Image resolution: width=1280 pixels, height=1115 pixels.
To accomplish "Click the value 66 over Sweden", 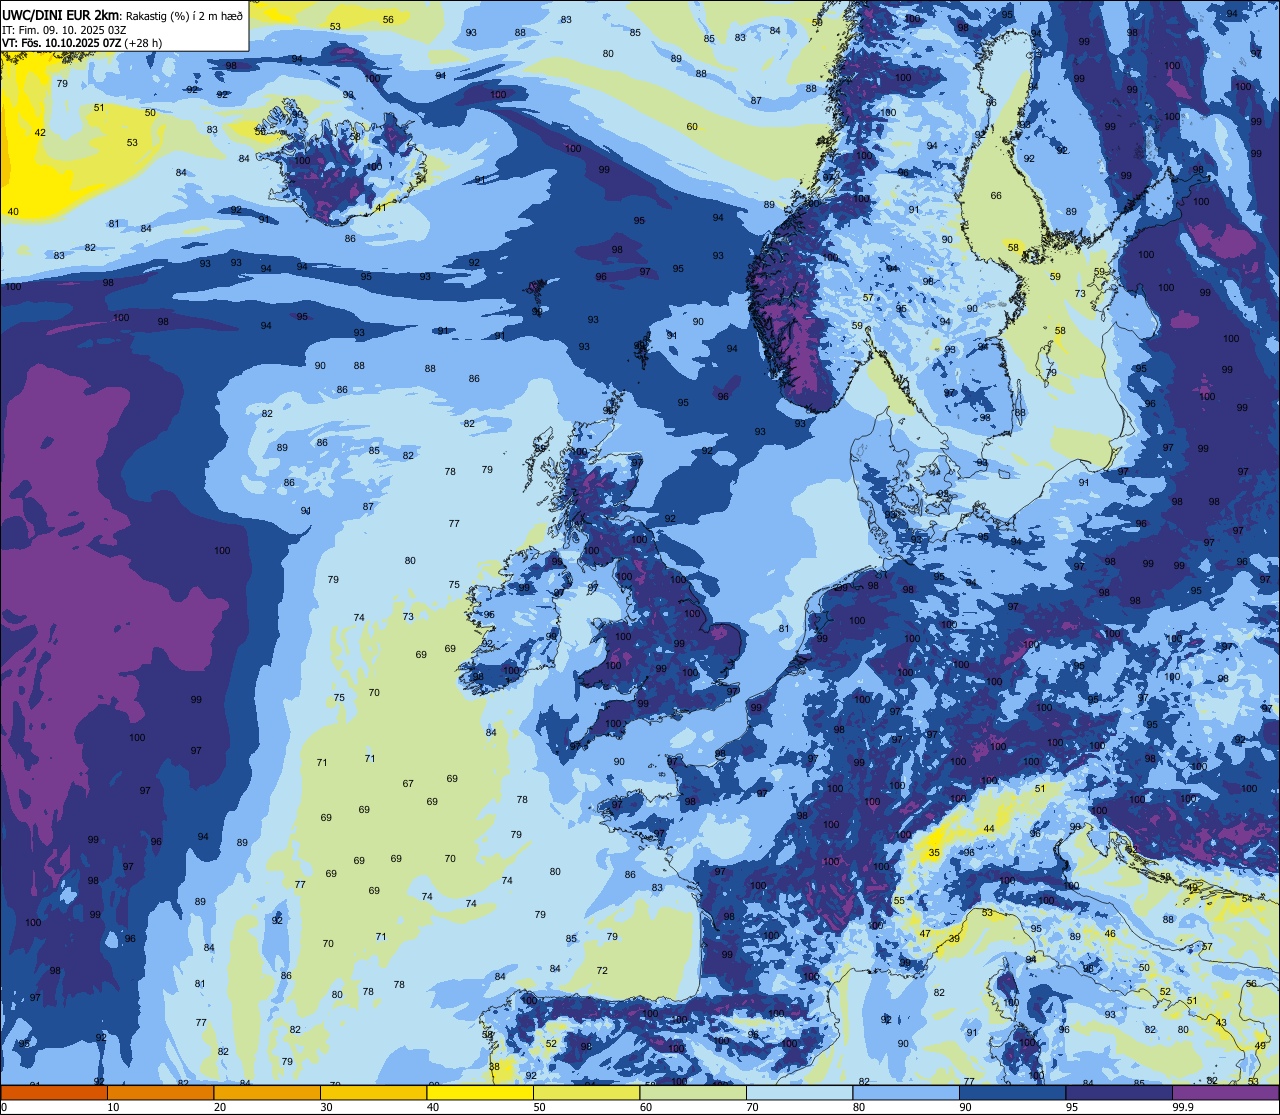I will point(996,196).
